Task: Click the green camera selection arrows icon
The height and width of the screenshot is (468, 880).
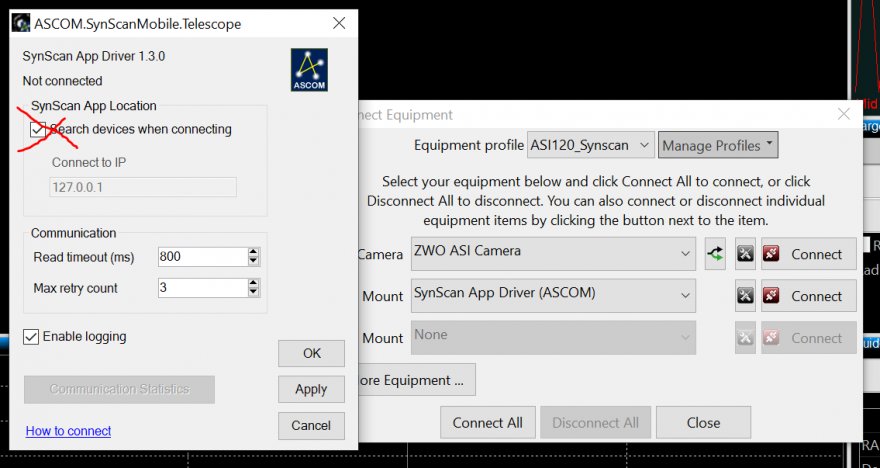Action: 715,254
